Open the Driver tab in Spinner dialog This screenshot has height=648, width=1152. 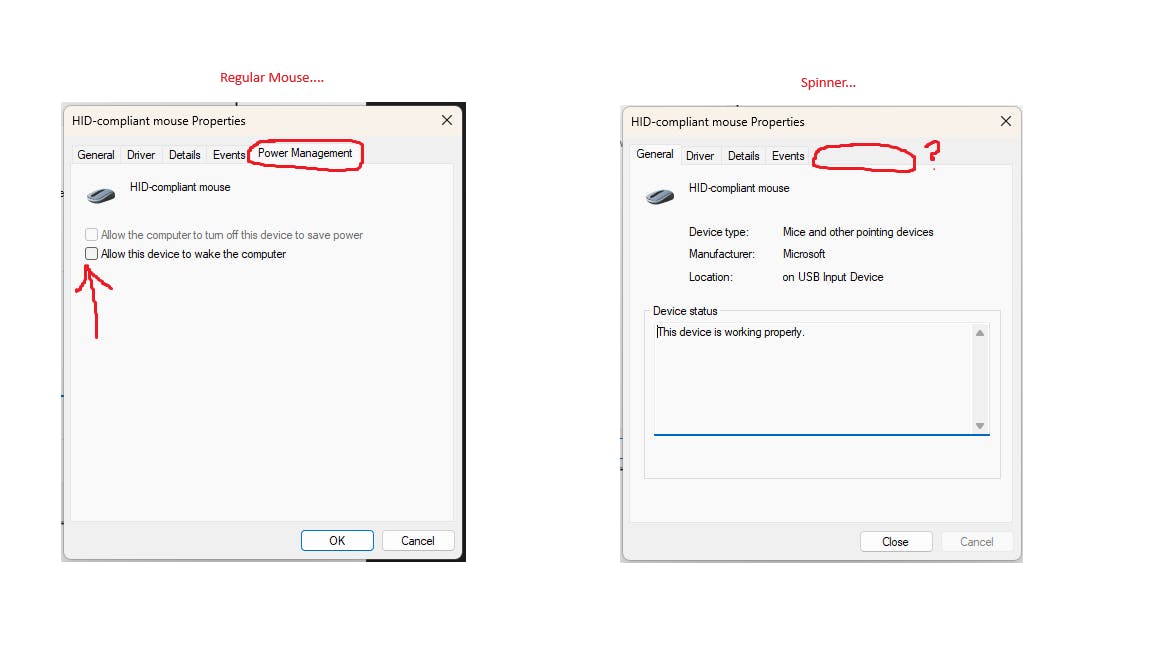(x=700, y=156)
